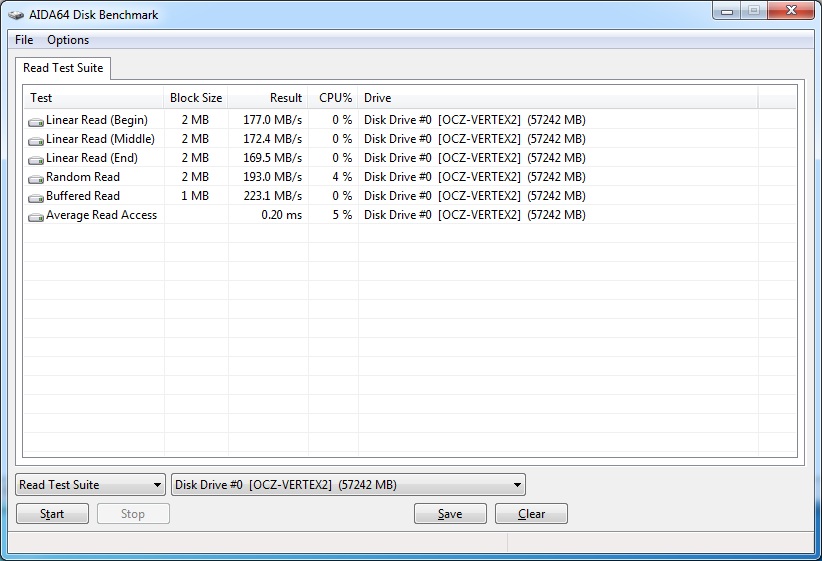Click the CPU% column header

(334, 98)
